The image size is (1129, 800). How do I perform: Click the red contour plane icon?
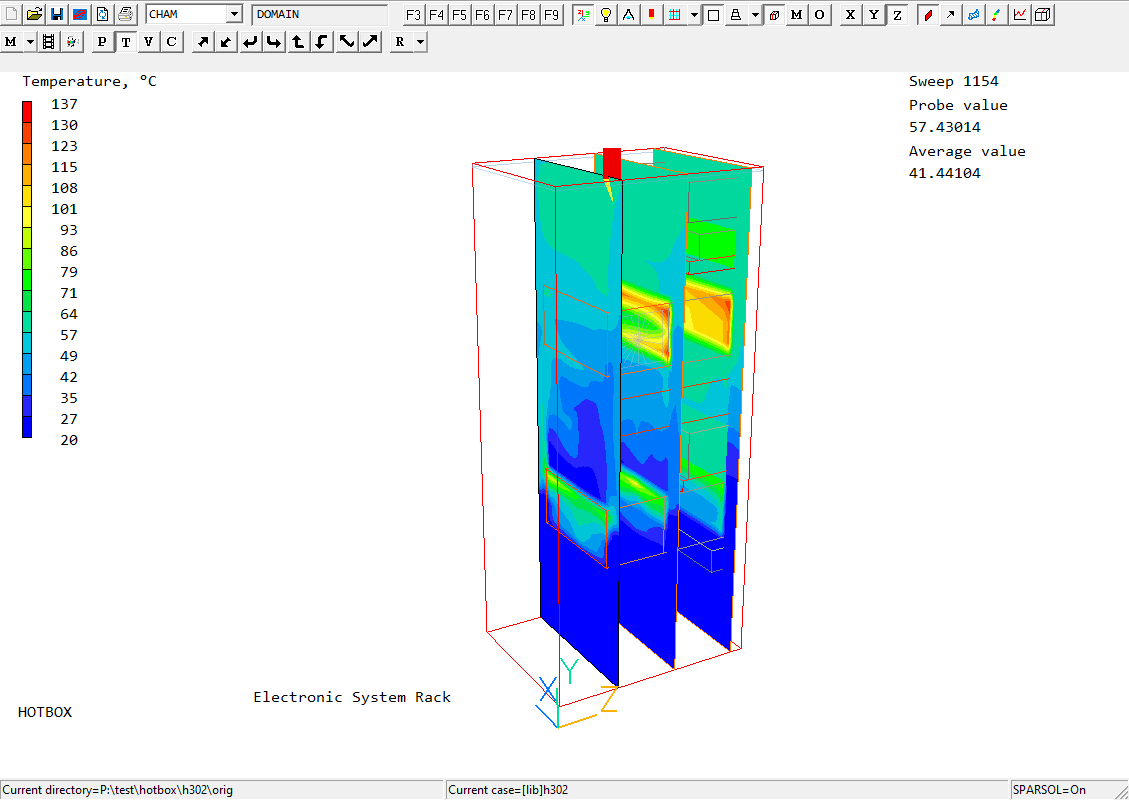pos(928,14)
